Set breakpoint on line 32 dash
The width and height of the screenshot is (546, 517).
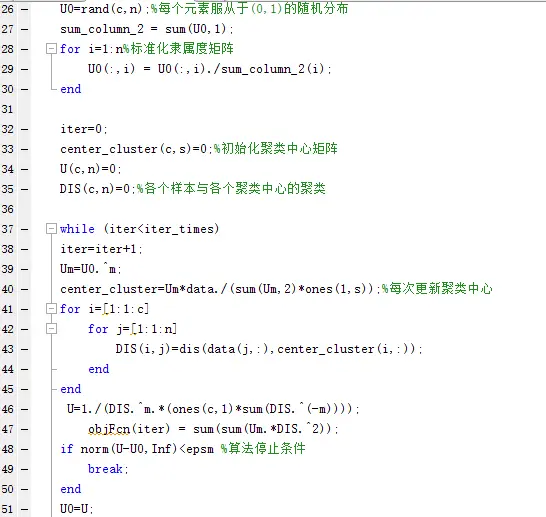coord(24,130)
